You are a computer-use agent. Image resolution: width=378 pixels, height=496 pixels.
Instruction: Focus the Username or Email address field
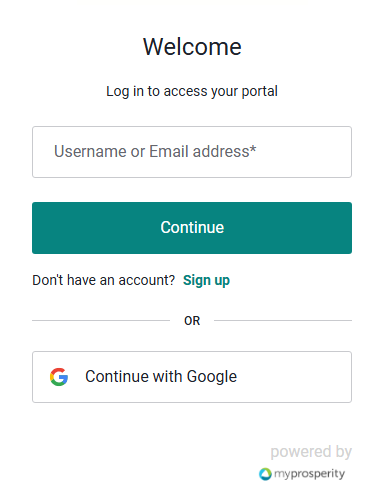pos(192,152)
